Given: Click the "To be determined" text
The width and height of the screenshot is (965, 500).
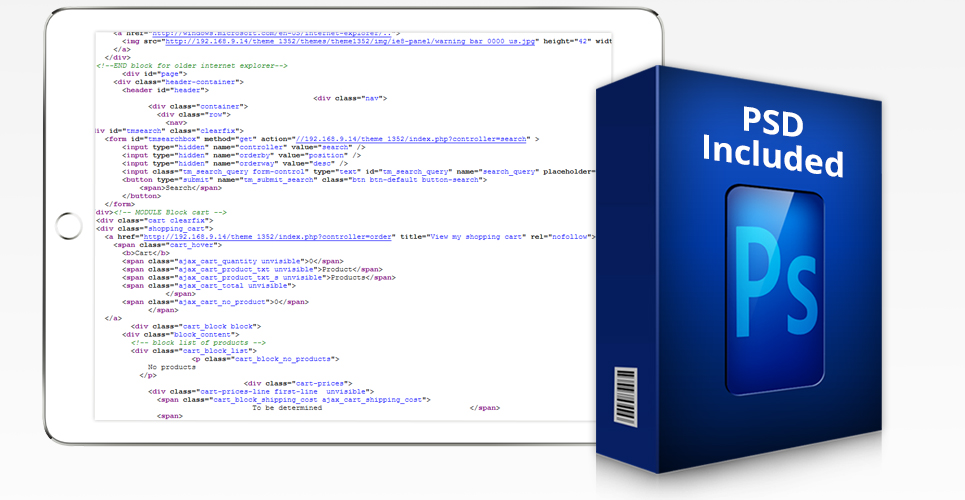Looking at the screenshot, I should [287, 408].
